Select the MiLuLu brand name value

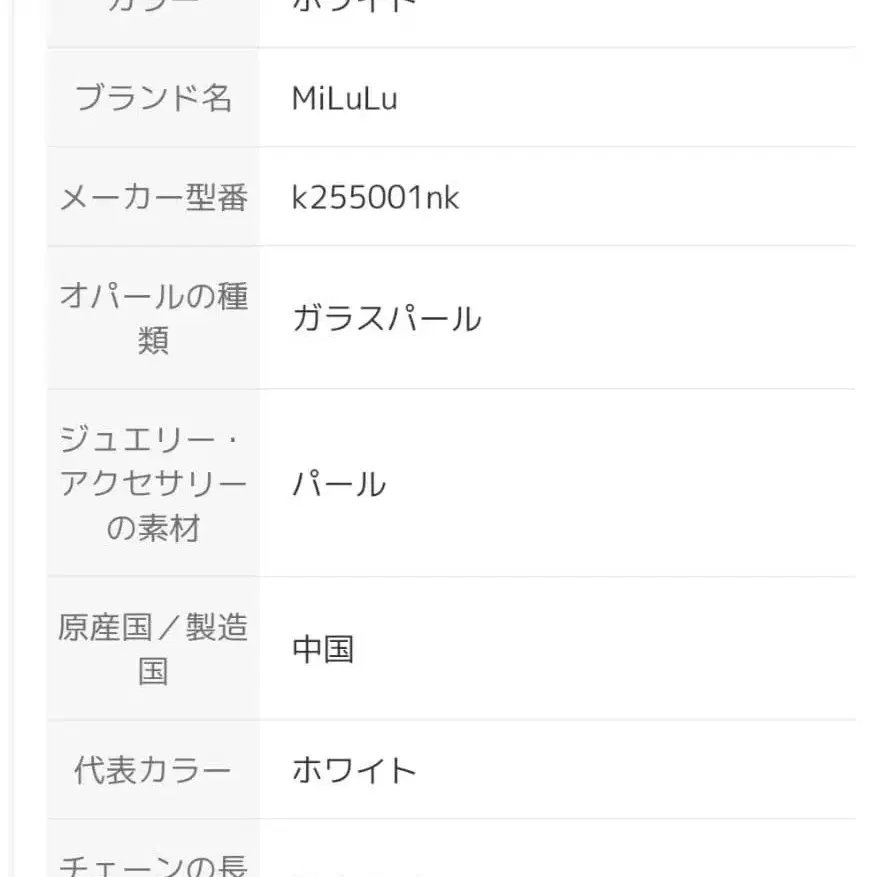click(x=344, y=98)
